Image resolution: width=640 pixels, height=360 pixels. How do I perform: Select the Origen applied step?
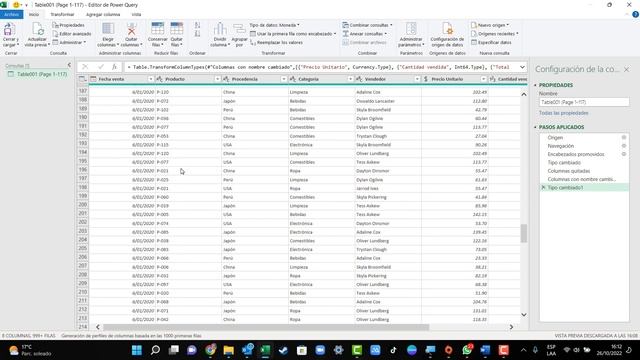pos(555,138)
